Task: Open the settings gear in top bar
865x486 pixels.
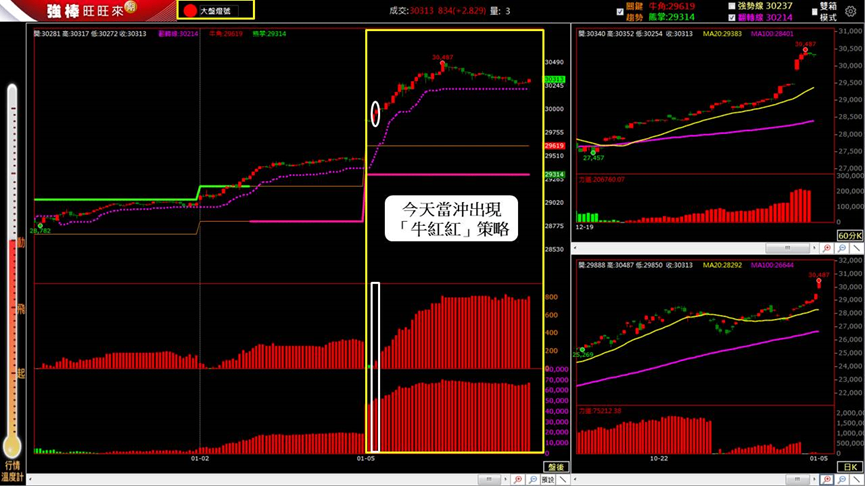Action: [x=851, y=12]
